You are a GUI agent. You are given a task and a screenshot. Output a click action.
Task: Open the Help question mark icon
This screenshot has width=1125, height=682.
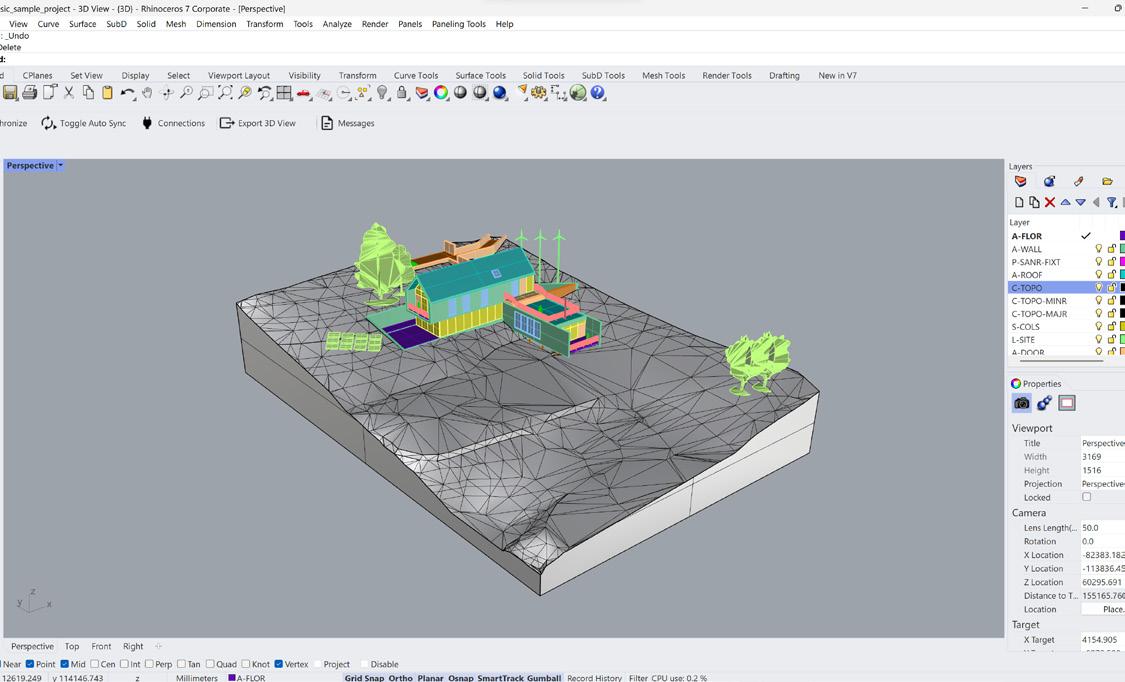[x=598, y=93]
